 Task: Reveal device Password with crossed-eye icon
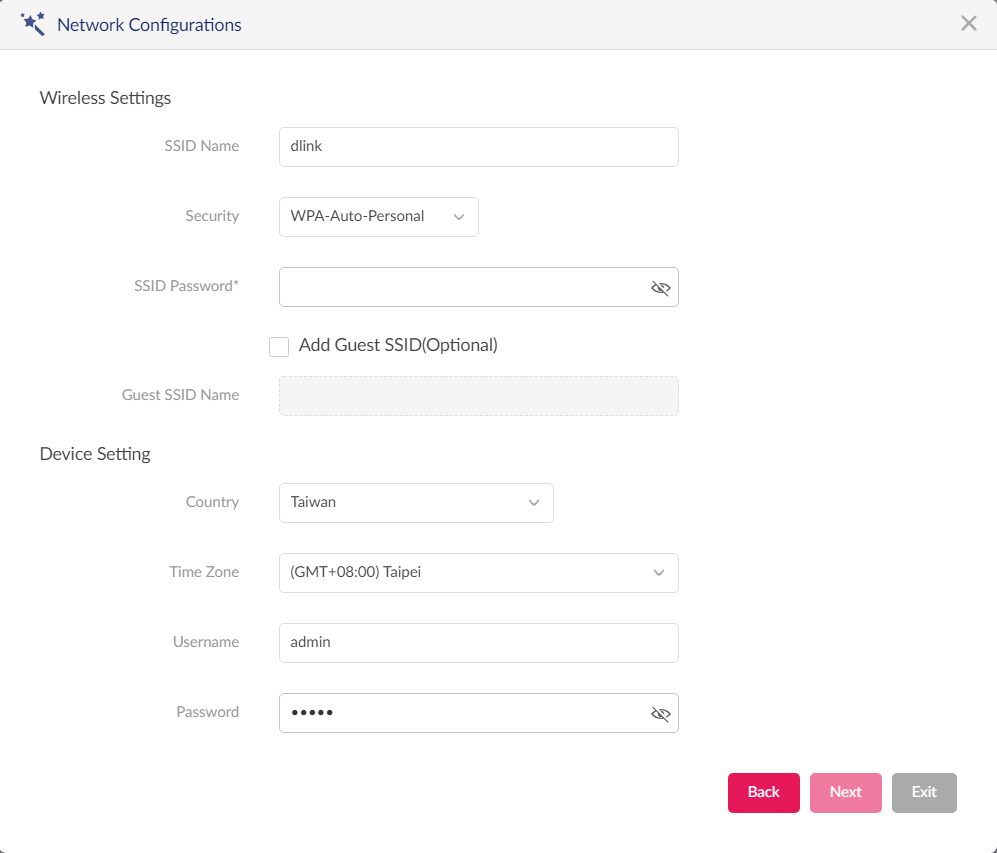point(661,714)
